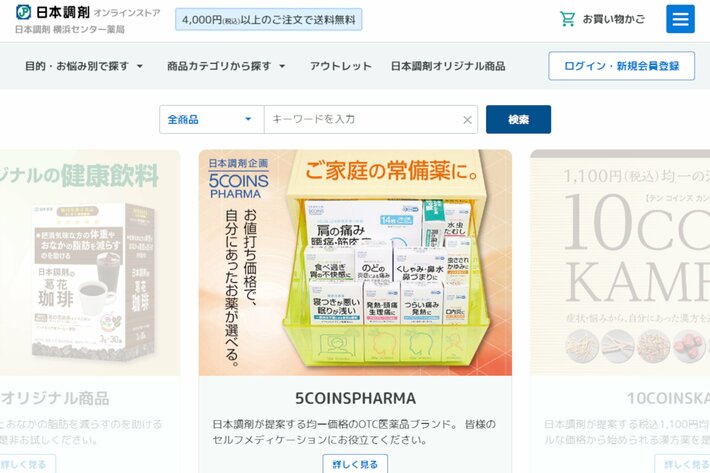
Task: Expand 目的・お悩み別で探す menu
Action: tap(84, 66)
